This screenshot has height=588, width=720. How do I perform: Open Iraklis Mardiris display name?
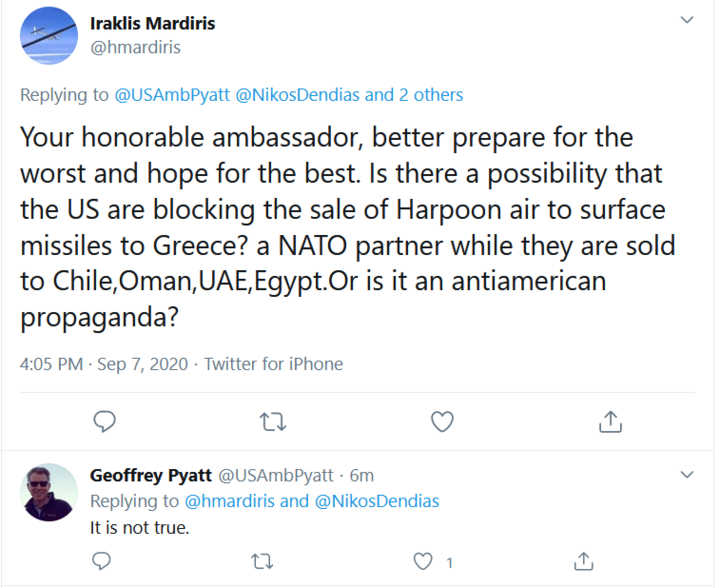(152, 23)
